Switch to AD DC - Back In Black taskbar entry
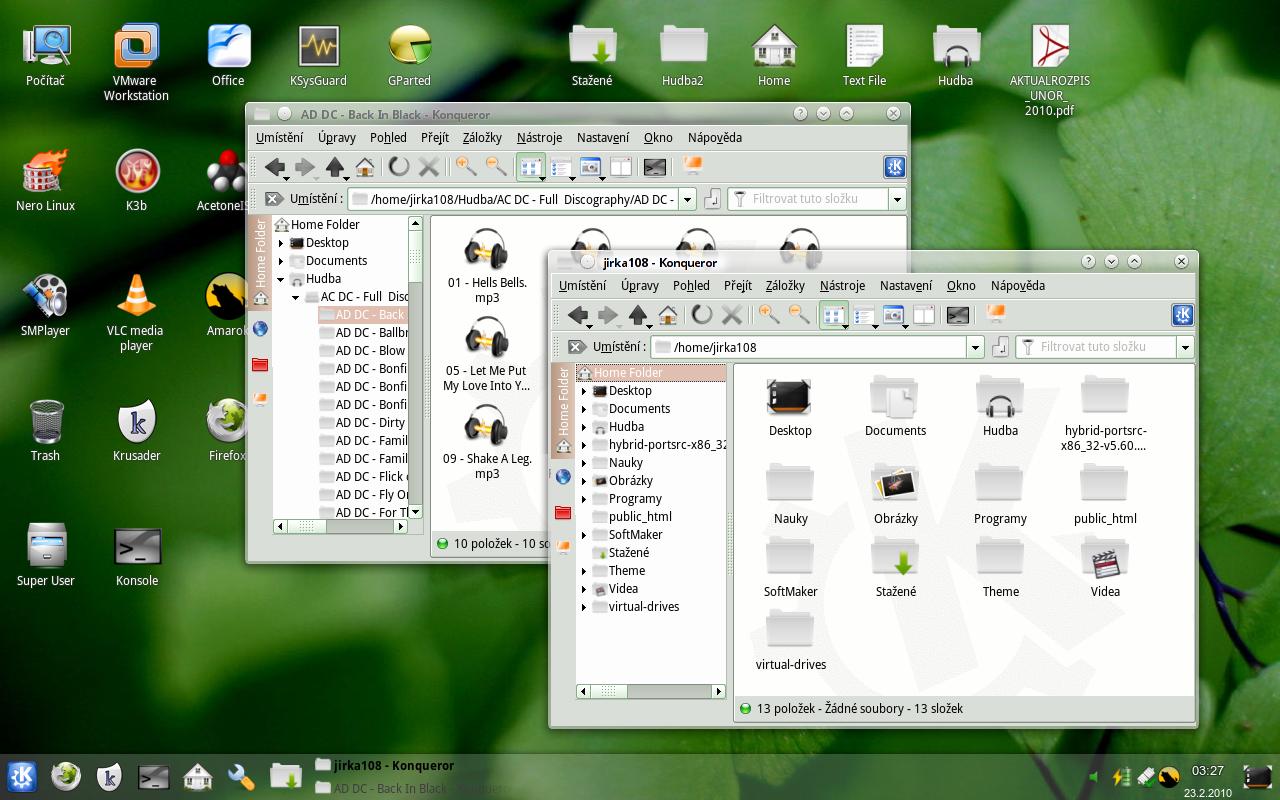The height and width of the screenshot is (800, 1280). point(410,788)
